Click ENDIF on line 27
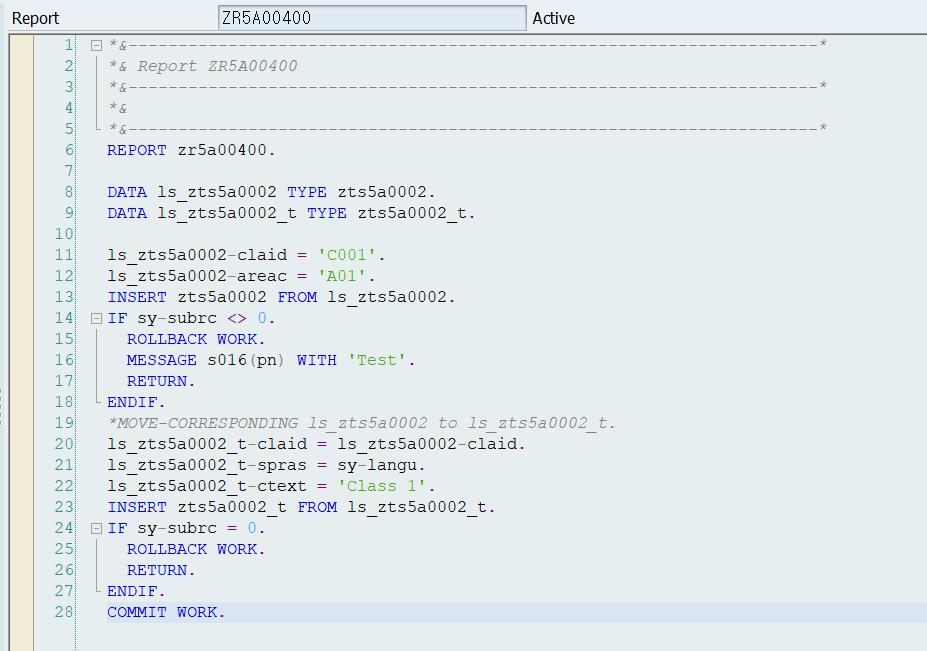 [x=136, y=591]
